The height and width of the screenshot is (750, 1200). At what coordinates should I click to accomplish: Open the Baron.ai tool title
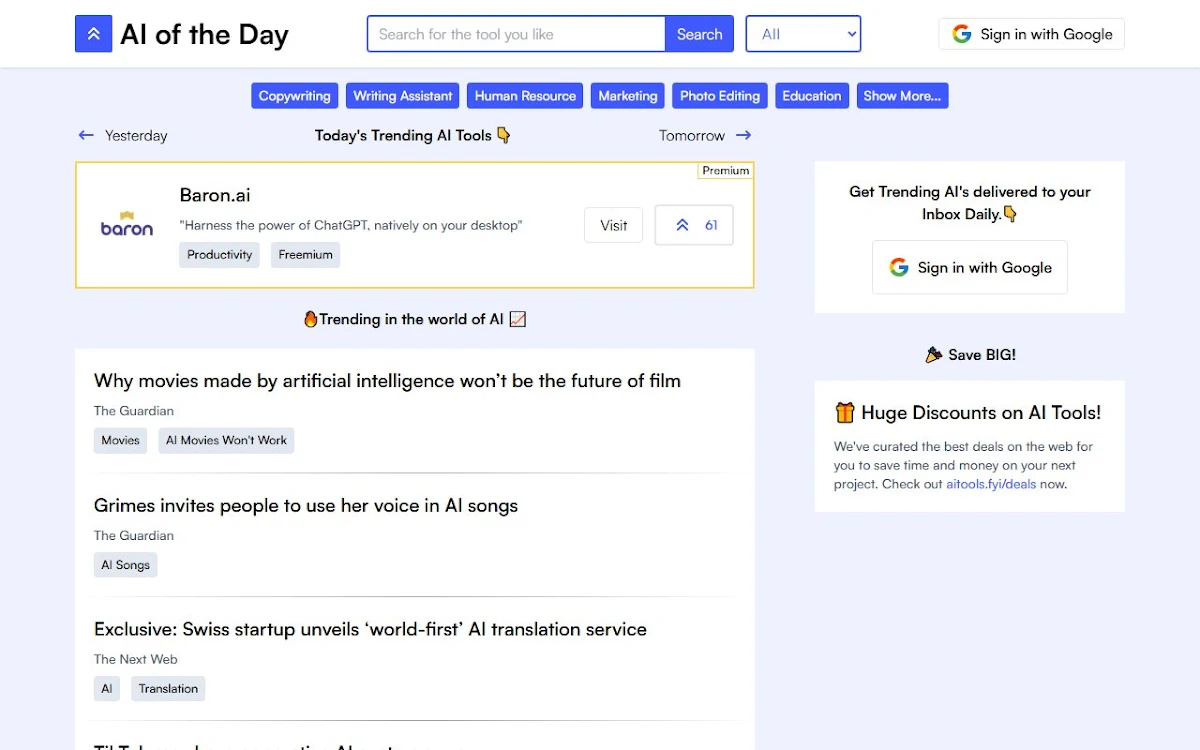215,195
